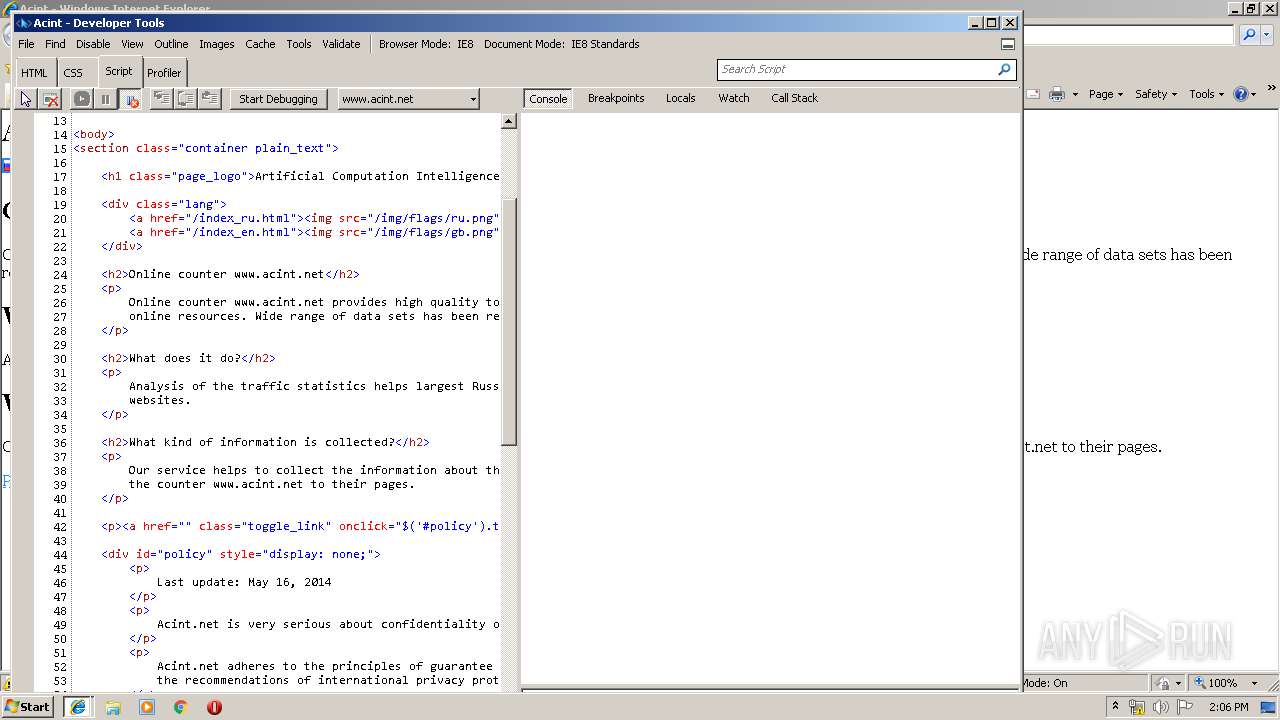The image size is (1280, 720).
Task: Show hidden system tray icons
Action: [x=1115, y=706]
